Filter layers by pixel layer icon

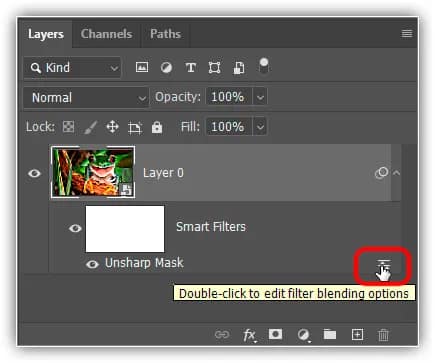[142, 68]
